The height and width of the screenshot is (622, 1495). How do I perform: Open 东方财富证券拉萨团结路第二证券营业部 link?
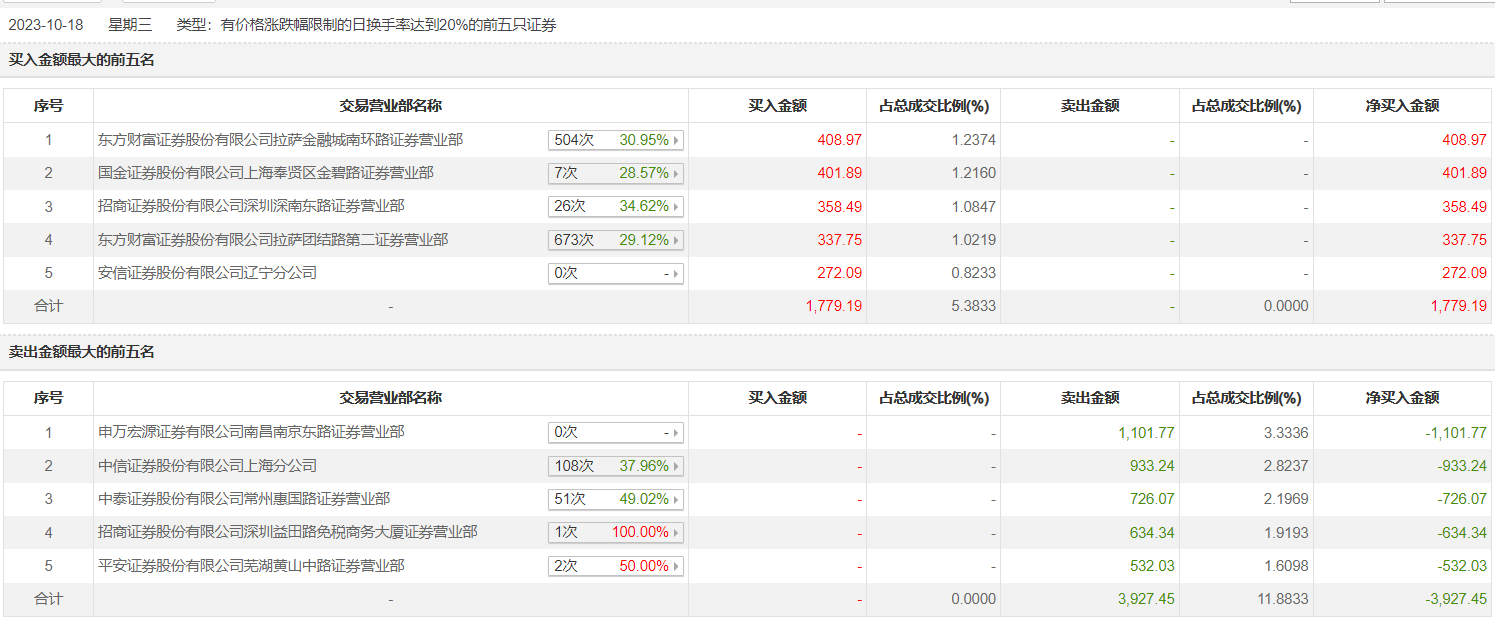click(273, 240)
